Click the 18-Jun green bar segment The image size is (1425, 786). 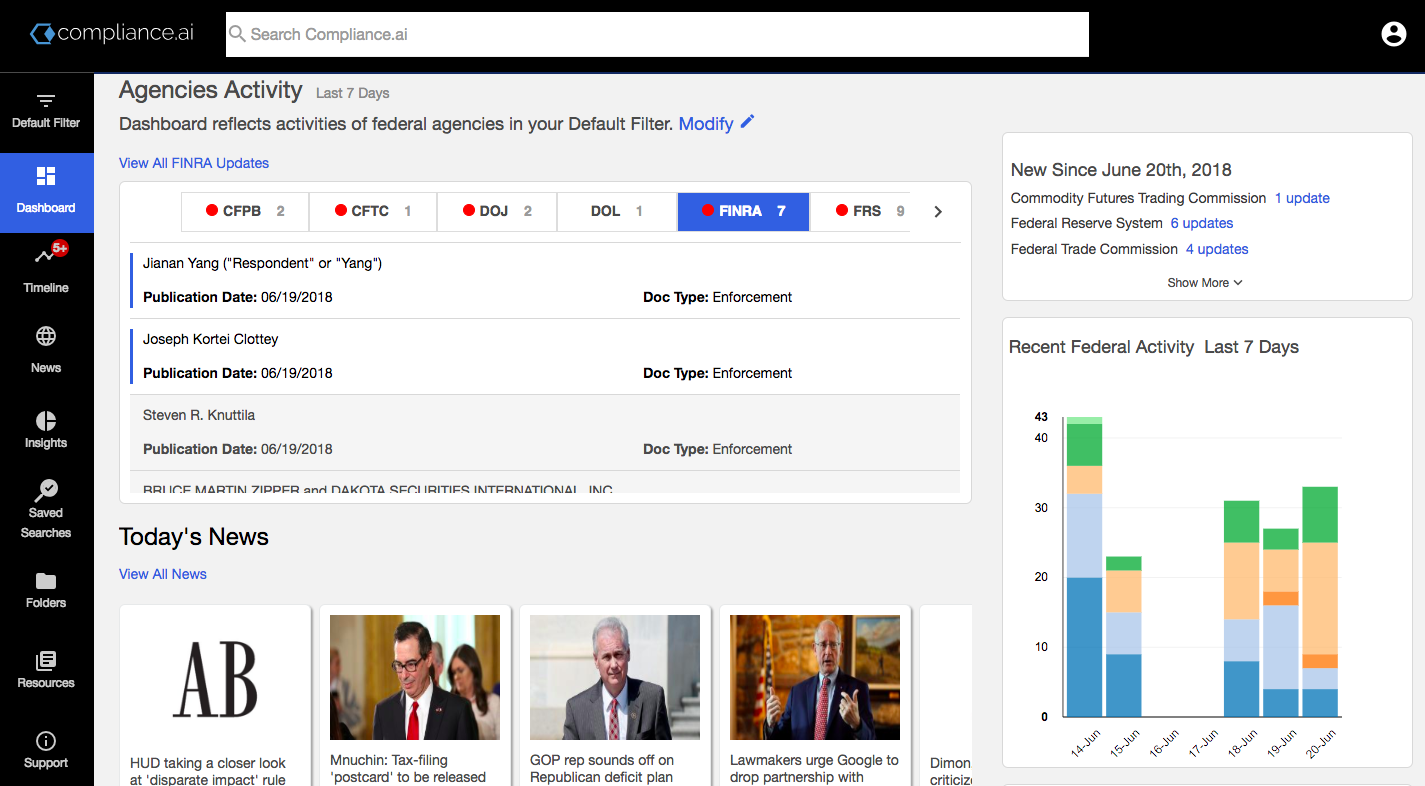1242,522
